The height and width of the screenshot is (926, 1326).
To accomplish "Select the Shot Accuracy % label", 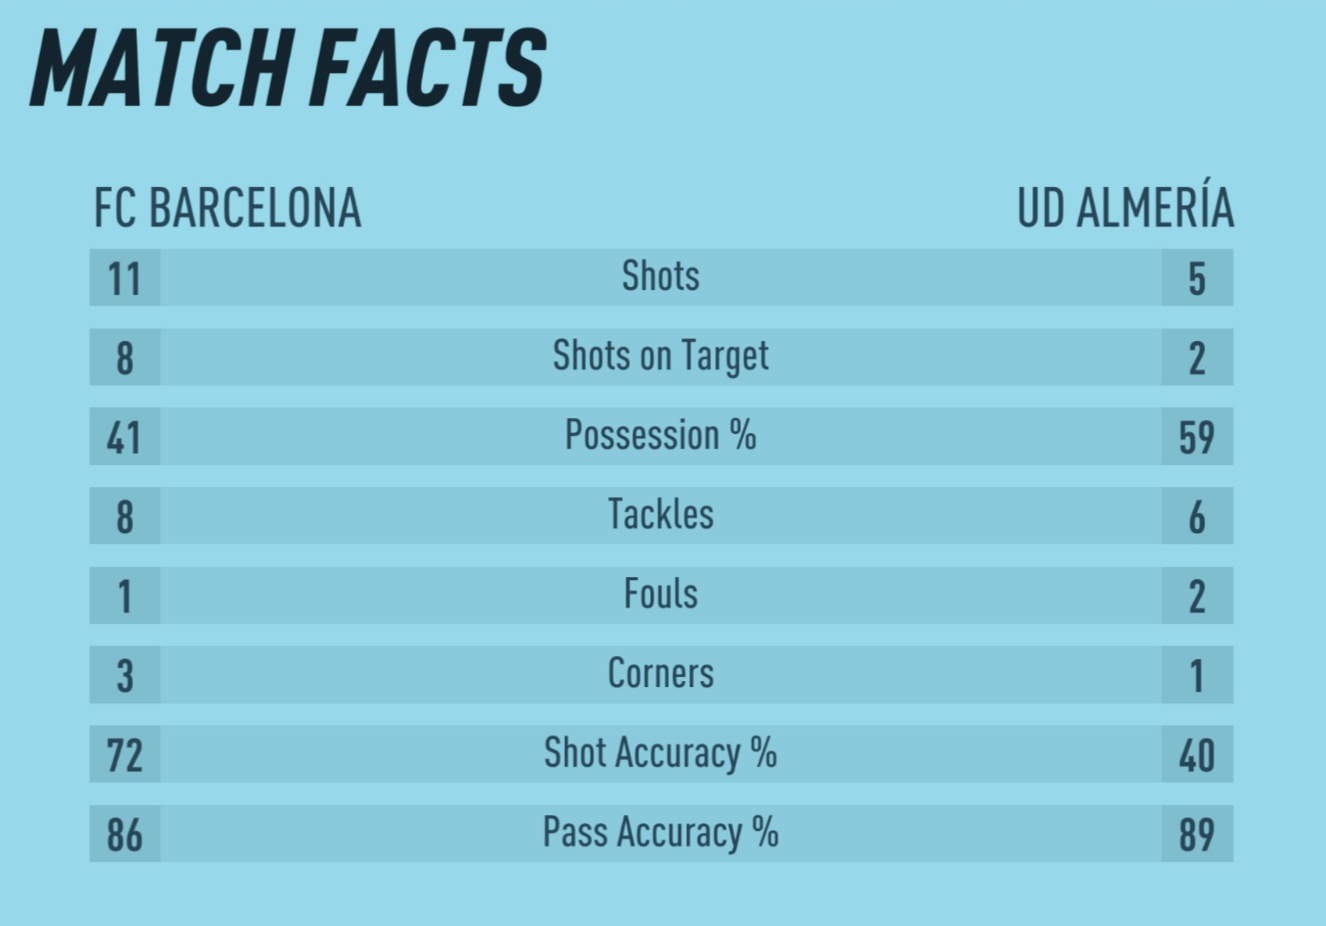I will pyautogui.click(x=660, y=753).
